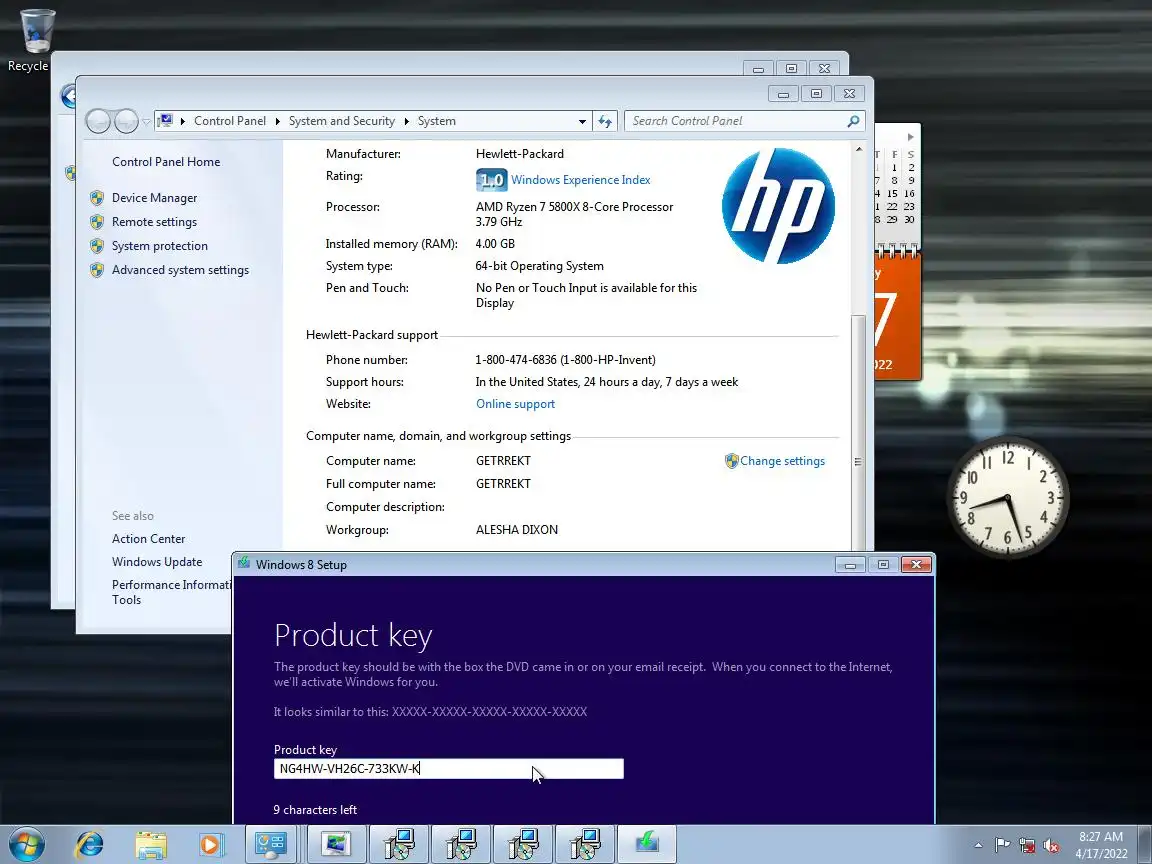
Task: Open Device Manager link
Action: coord(154,198)
